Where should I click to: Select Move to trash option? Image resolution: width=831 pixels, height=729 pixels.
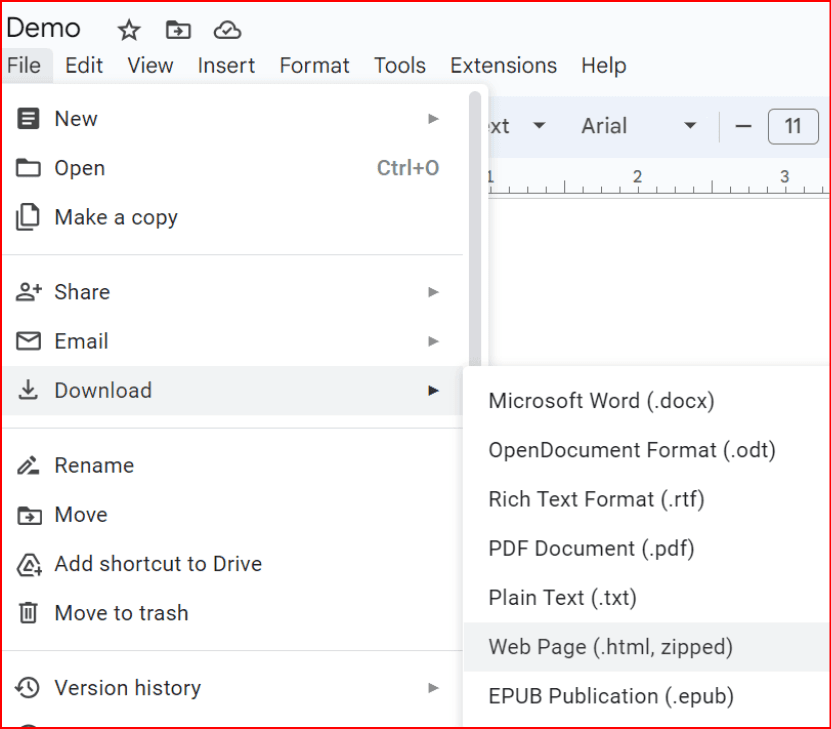pyautogui.click(x=121, y=613)
